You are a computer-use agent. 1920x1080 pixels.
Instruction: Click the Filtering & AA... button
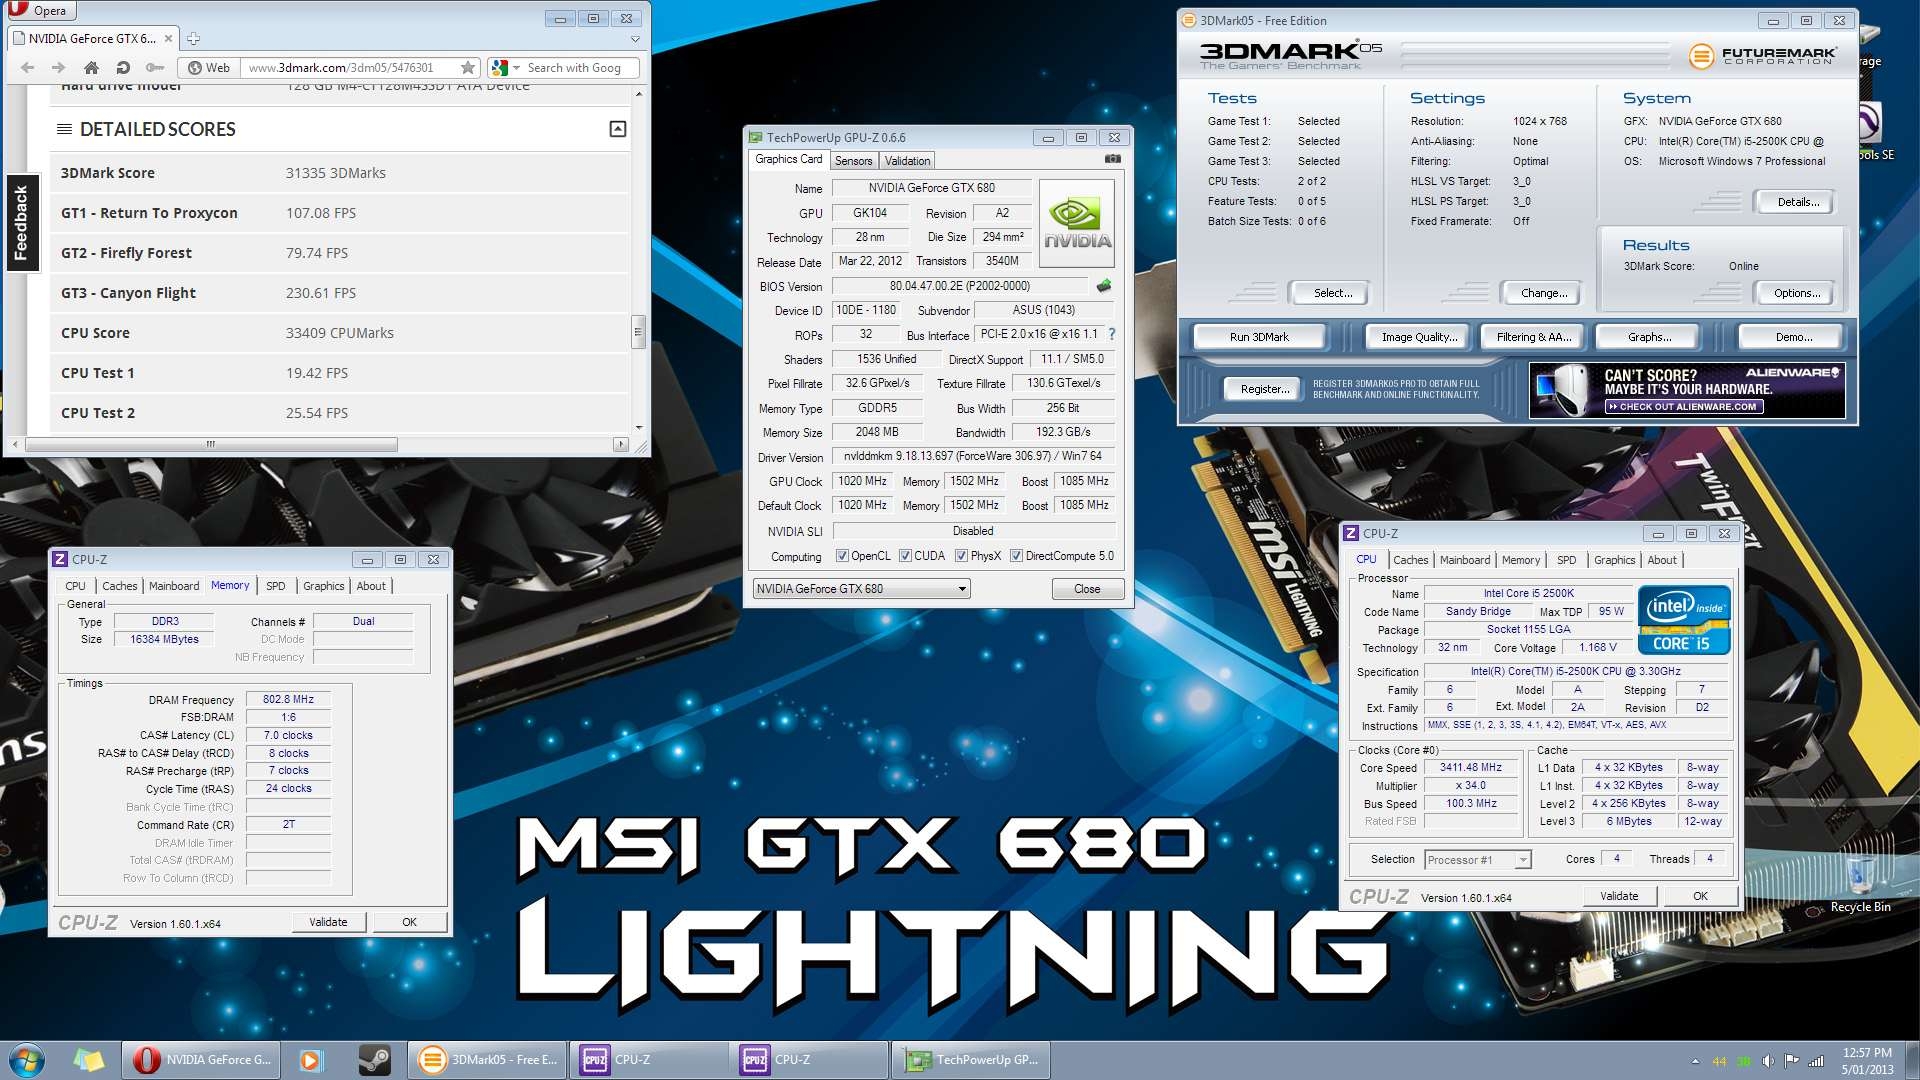tap(1534, 337)
